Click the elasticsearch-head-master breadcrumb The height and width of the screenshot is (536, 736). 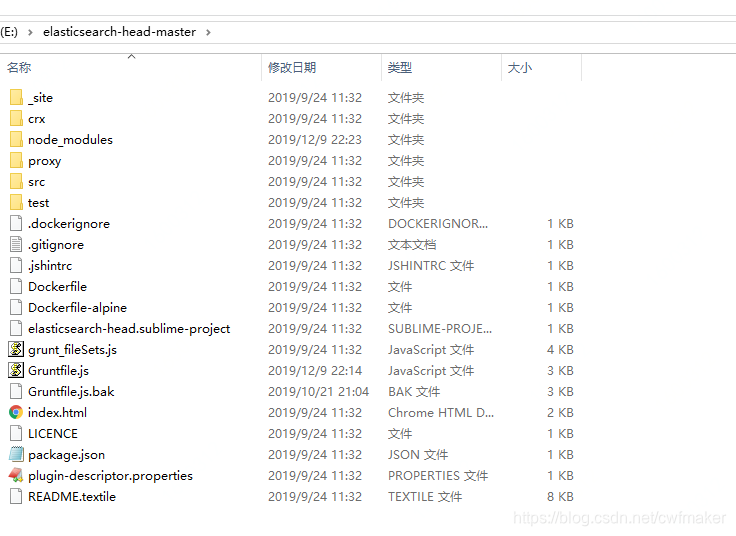(119, 32)
